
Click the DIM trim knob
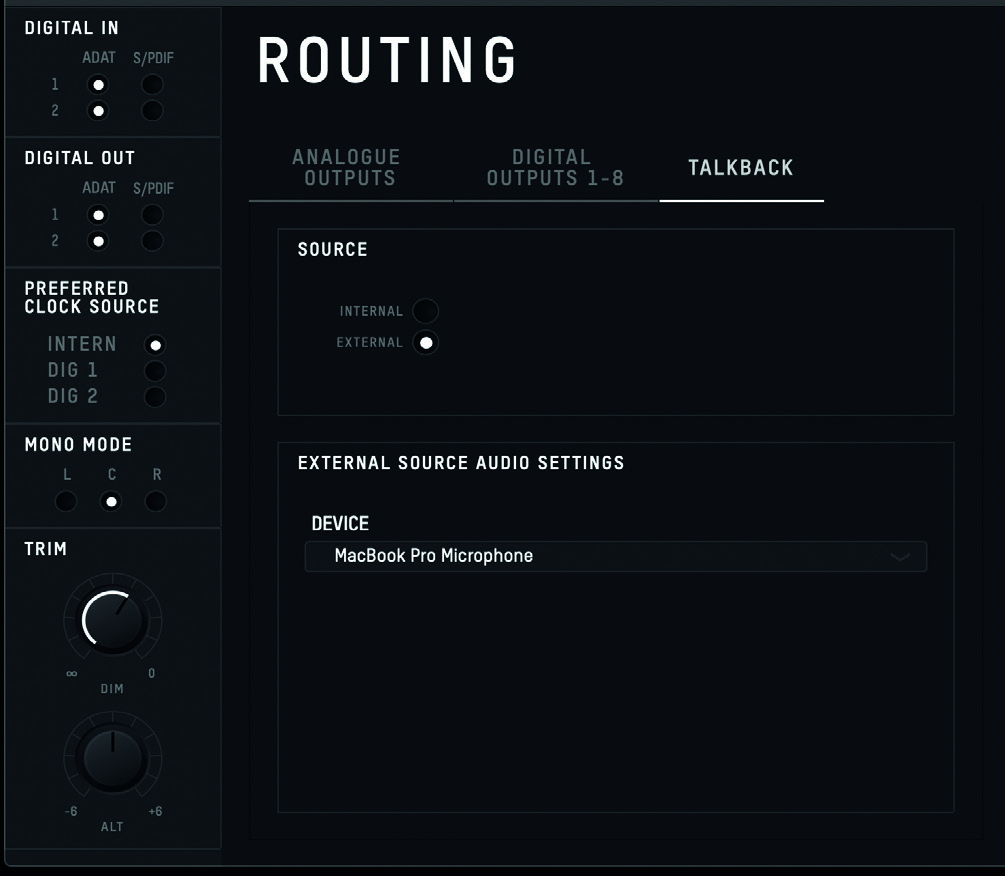pos(113,620)
